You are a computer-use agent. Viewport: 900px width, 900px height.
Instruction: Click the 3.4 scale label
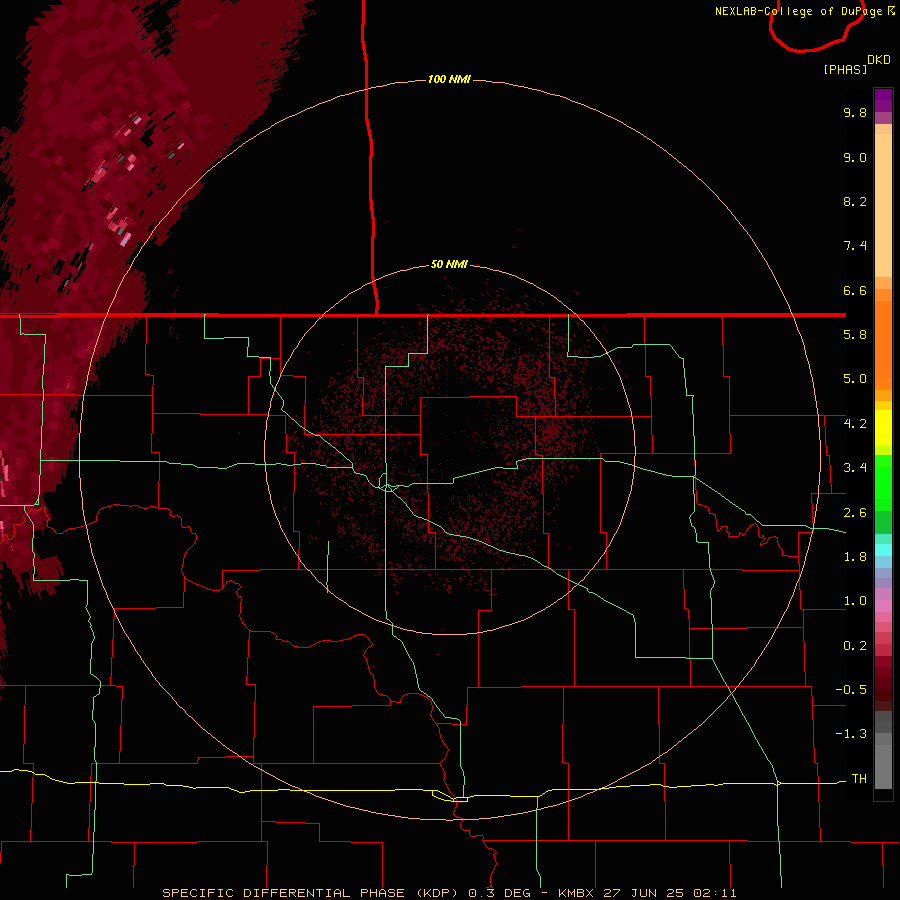(855, 468)
